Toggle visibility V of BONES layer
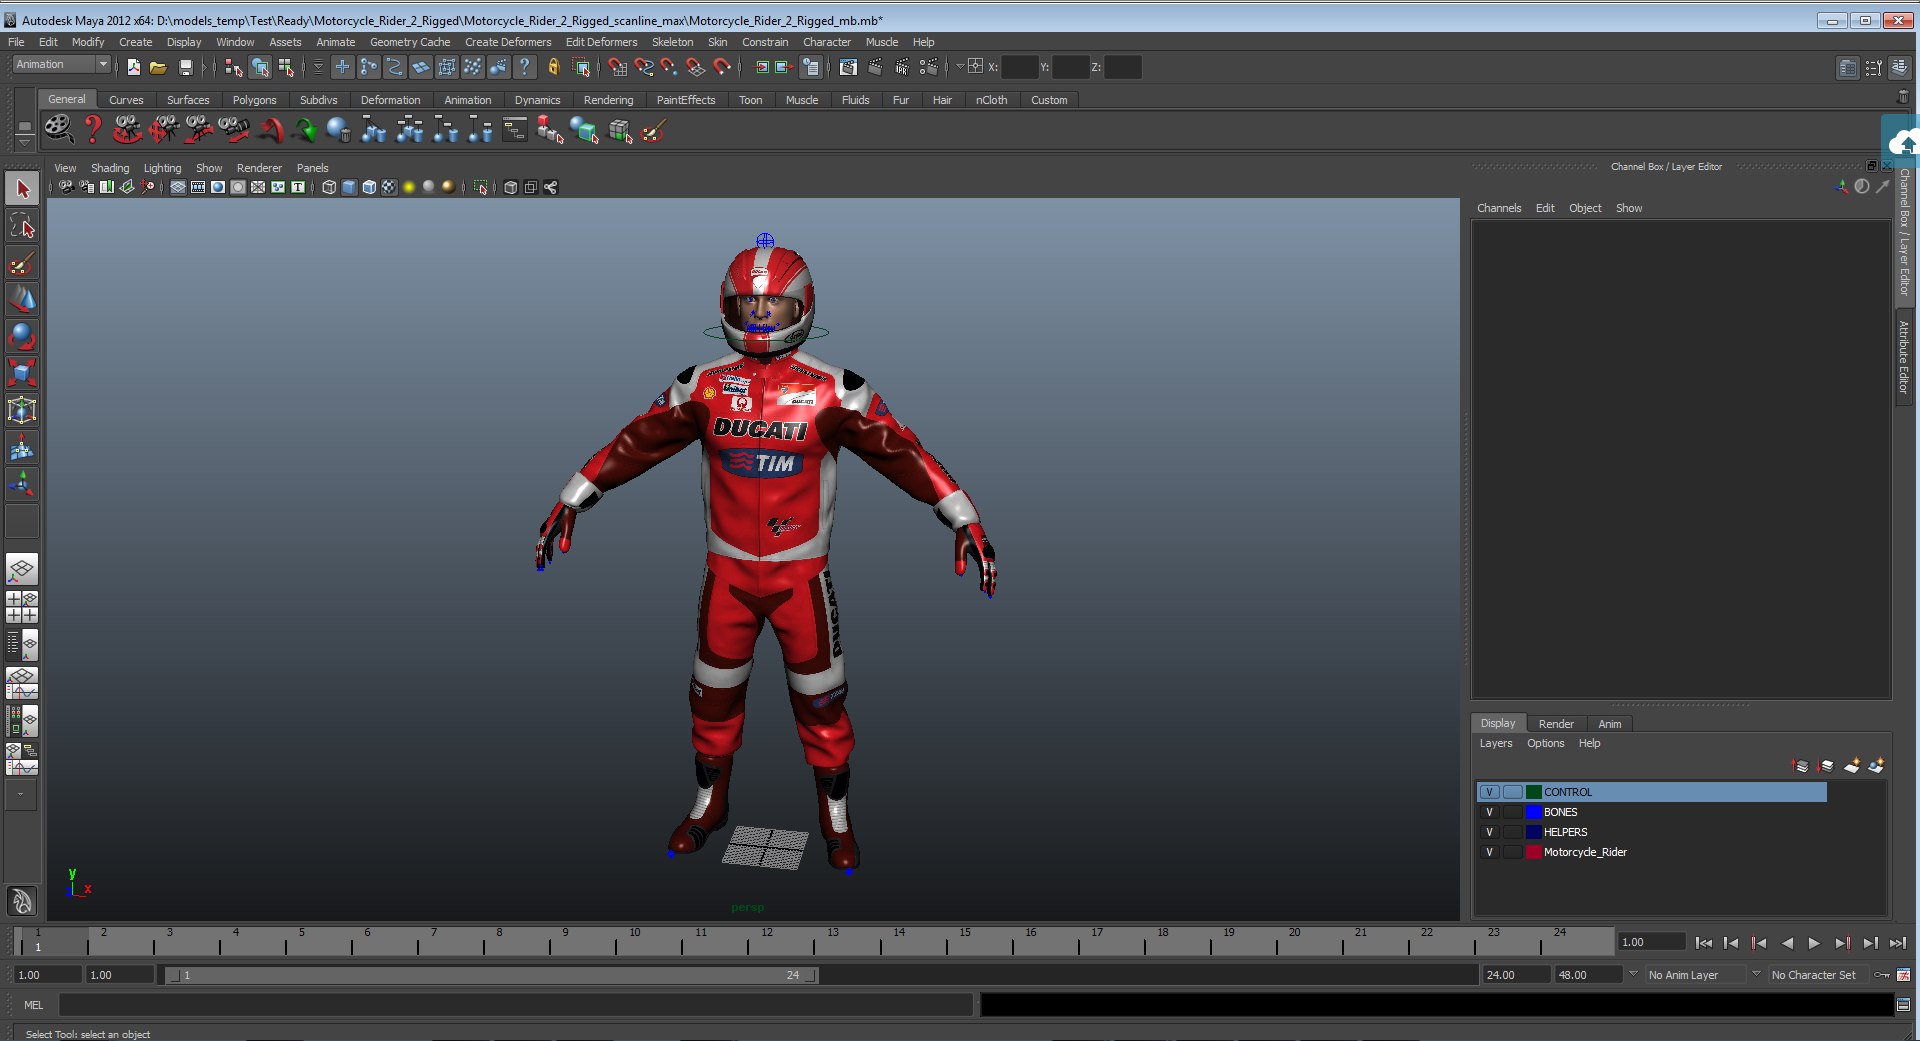Screen dimensions: 1920x1041 [x=1489, y=812]
